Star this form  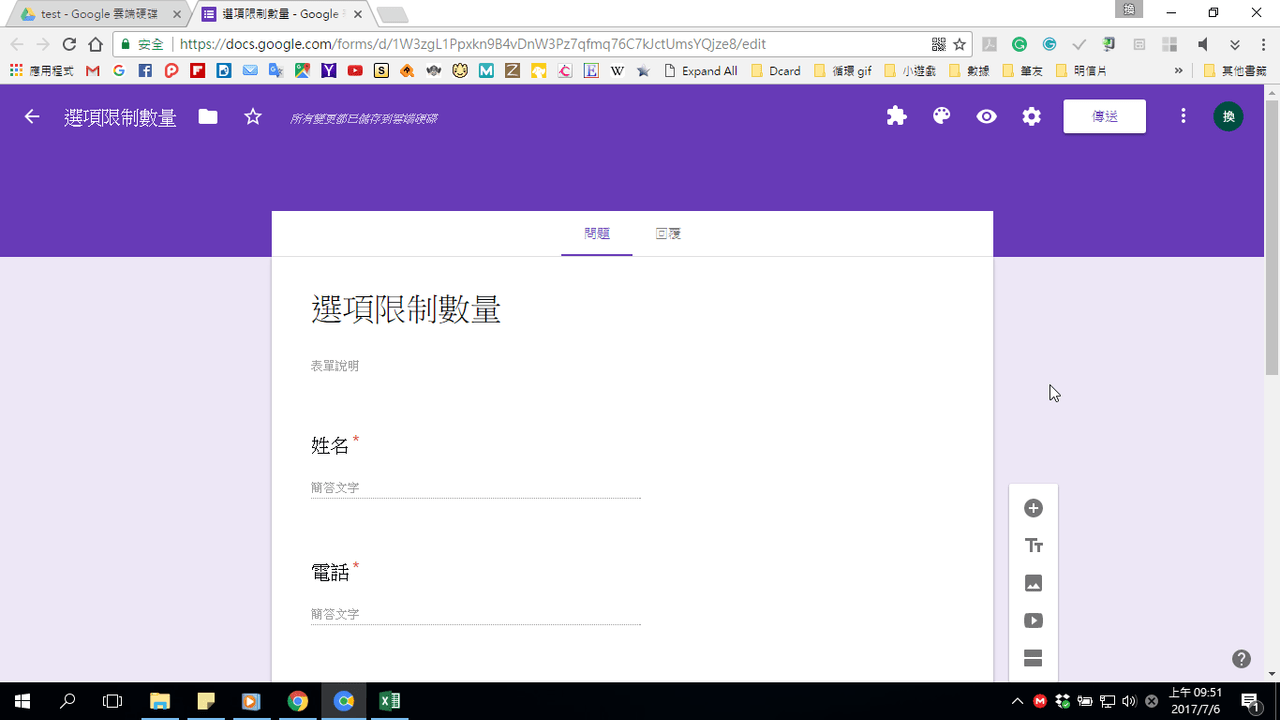(x=253, y=117)
